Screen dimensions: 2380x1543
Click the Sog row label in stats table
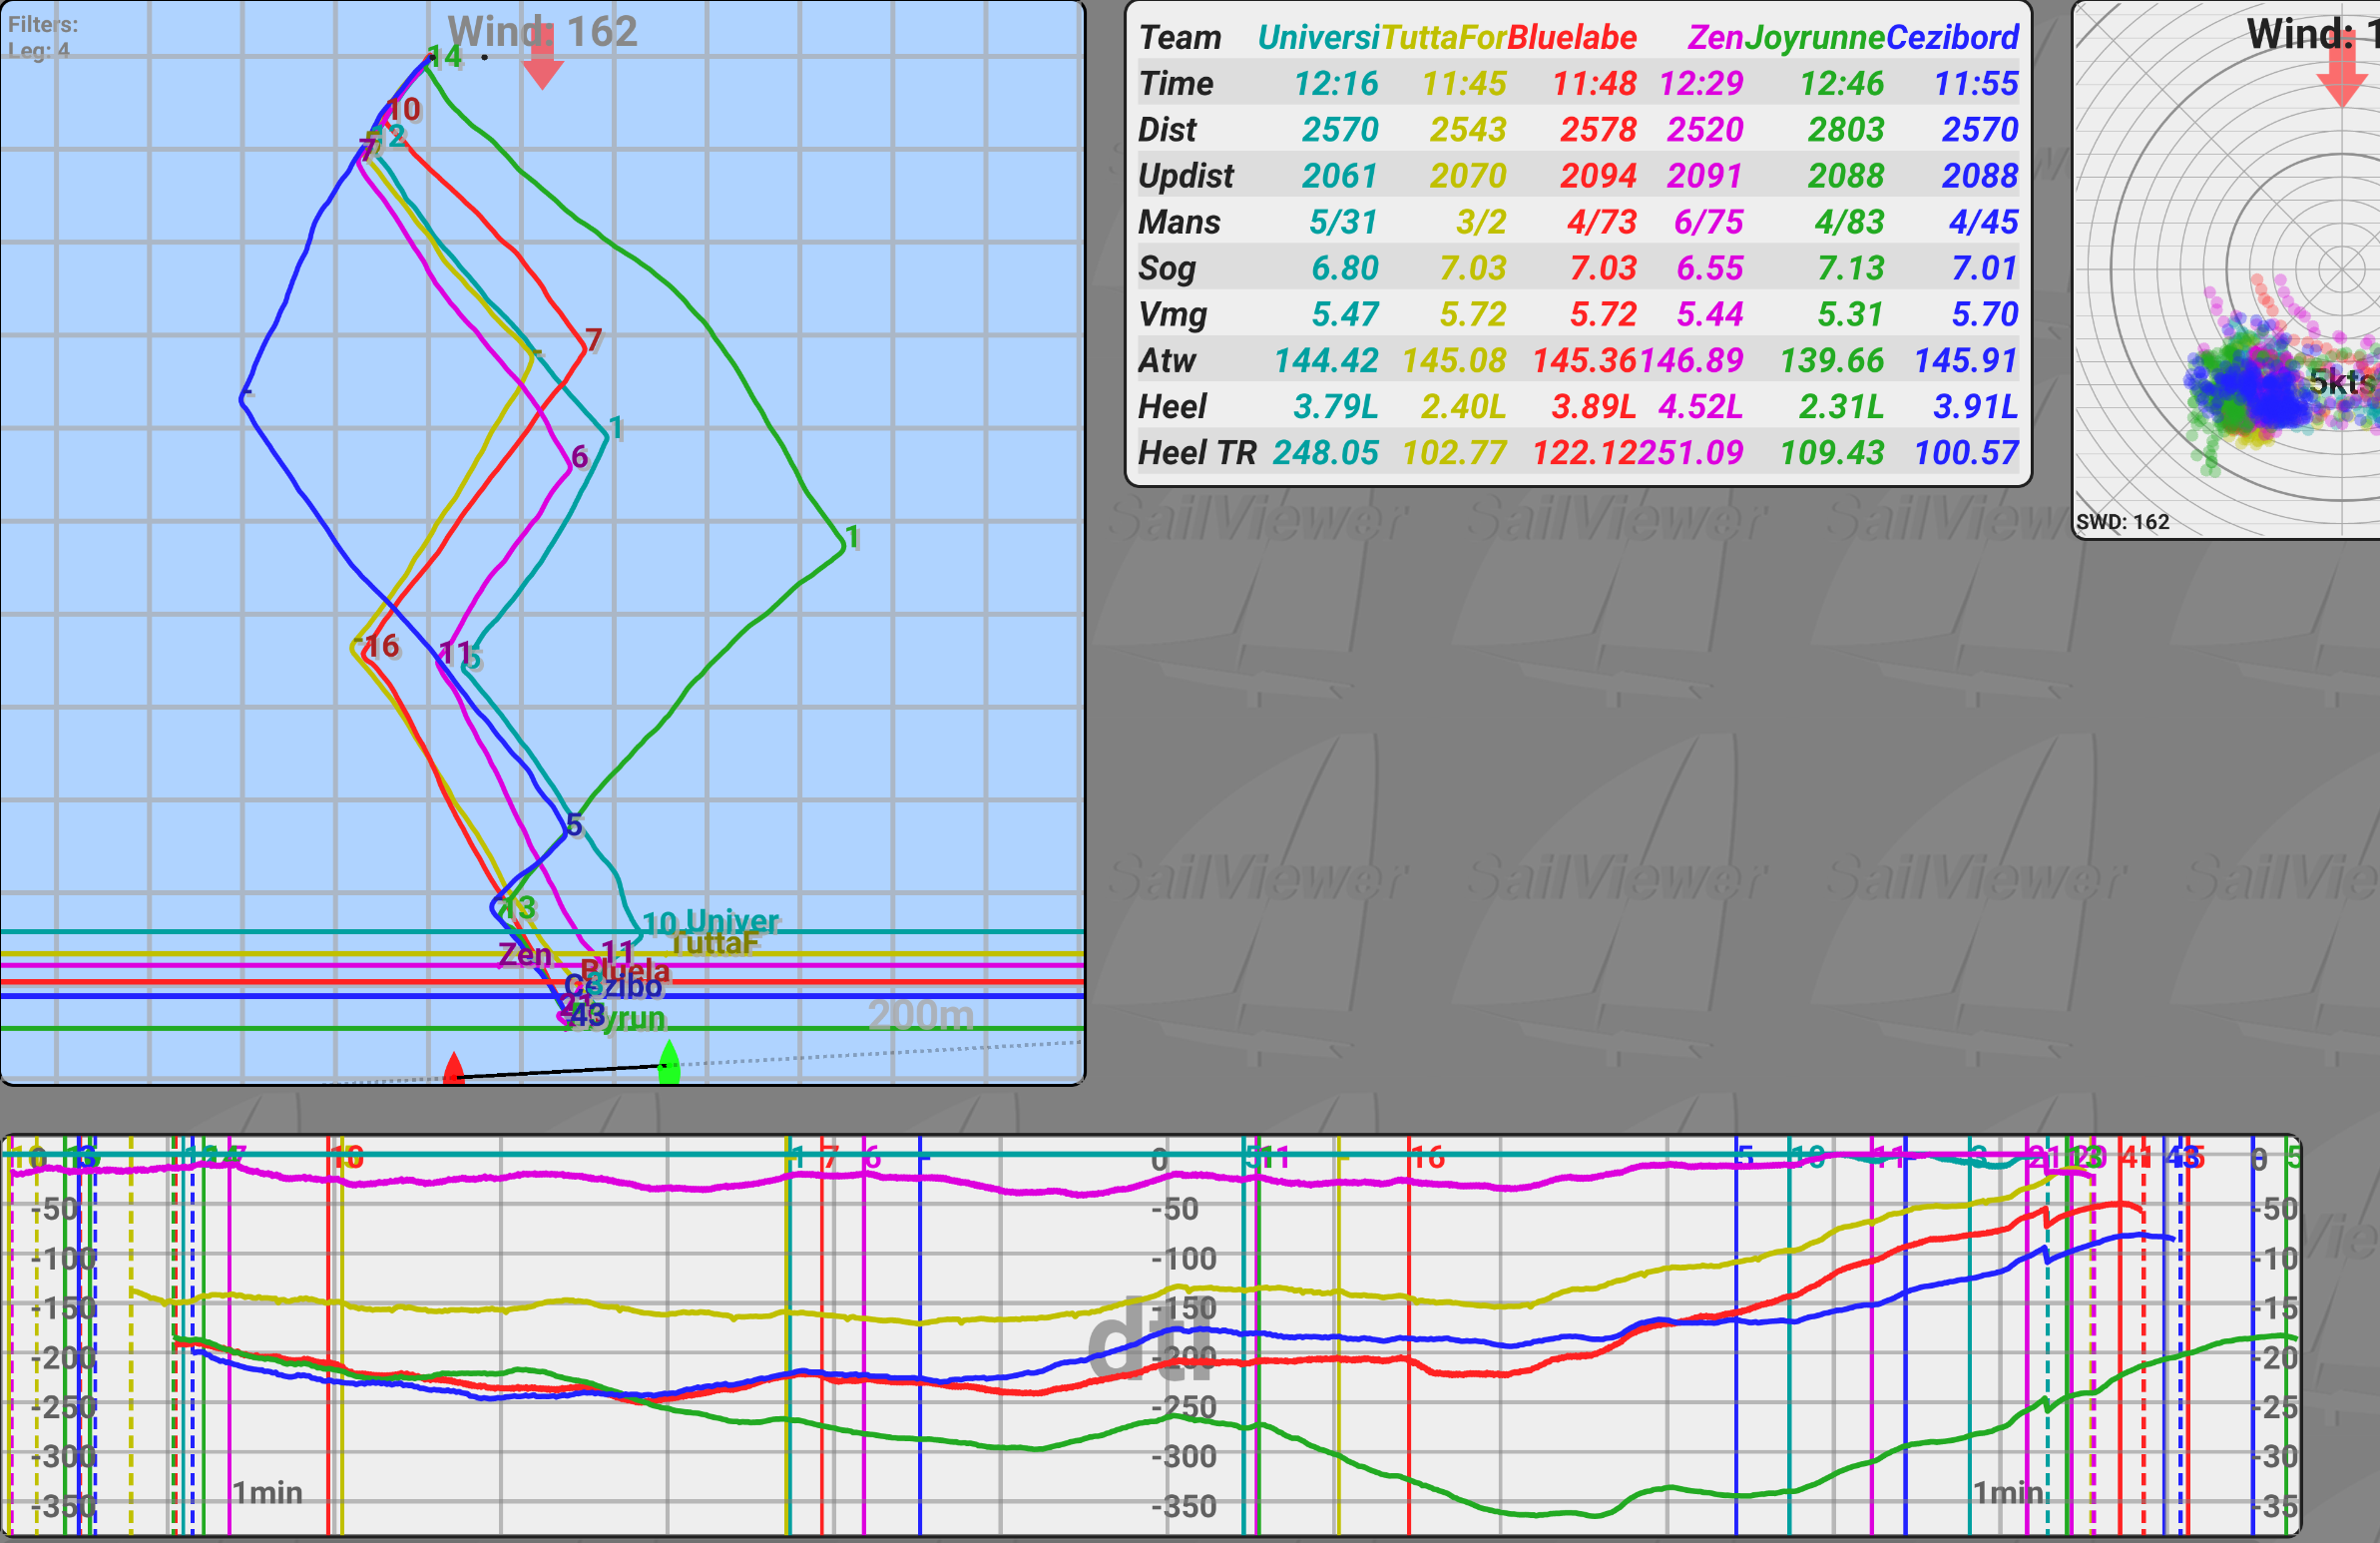[1166, 268]
